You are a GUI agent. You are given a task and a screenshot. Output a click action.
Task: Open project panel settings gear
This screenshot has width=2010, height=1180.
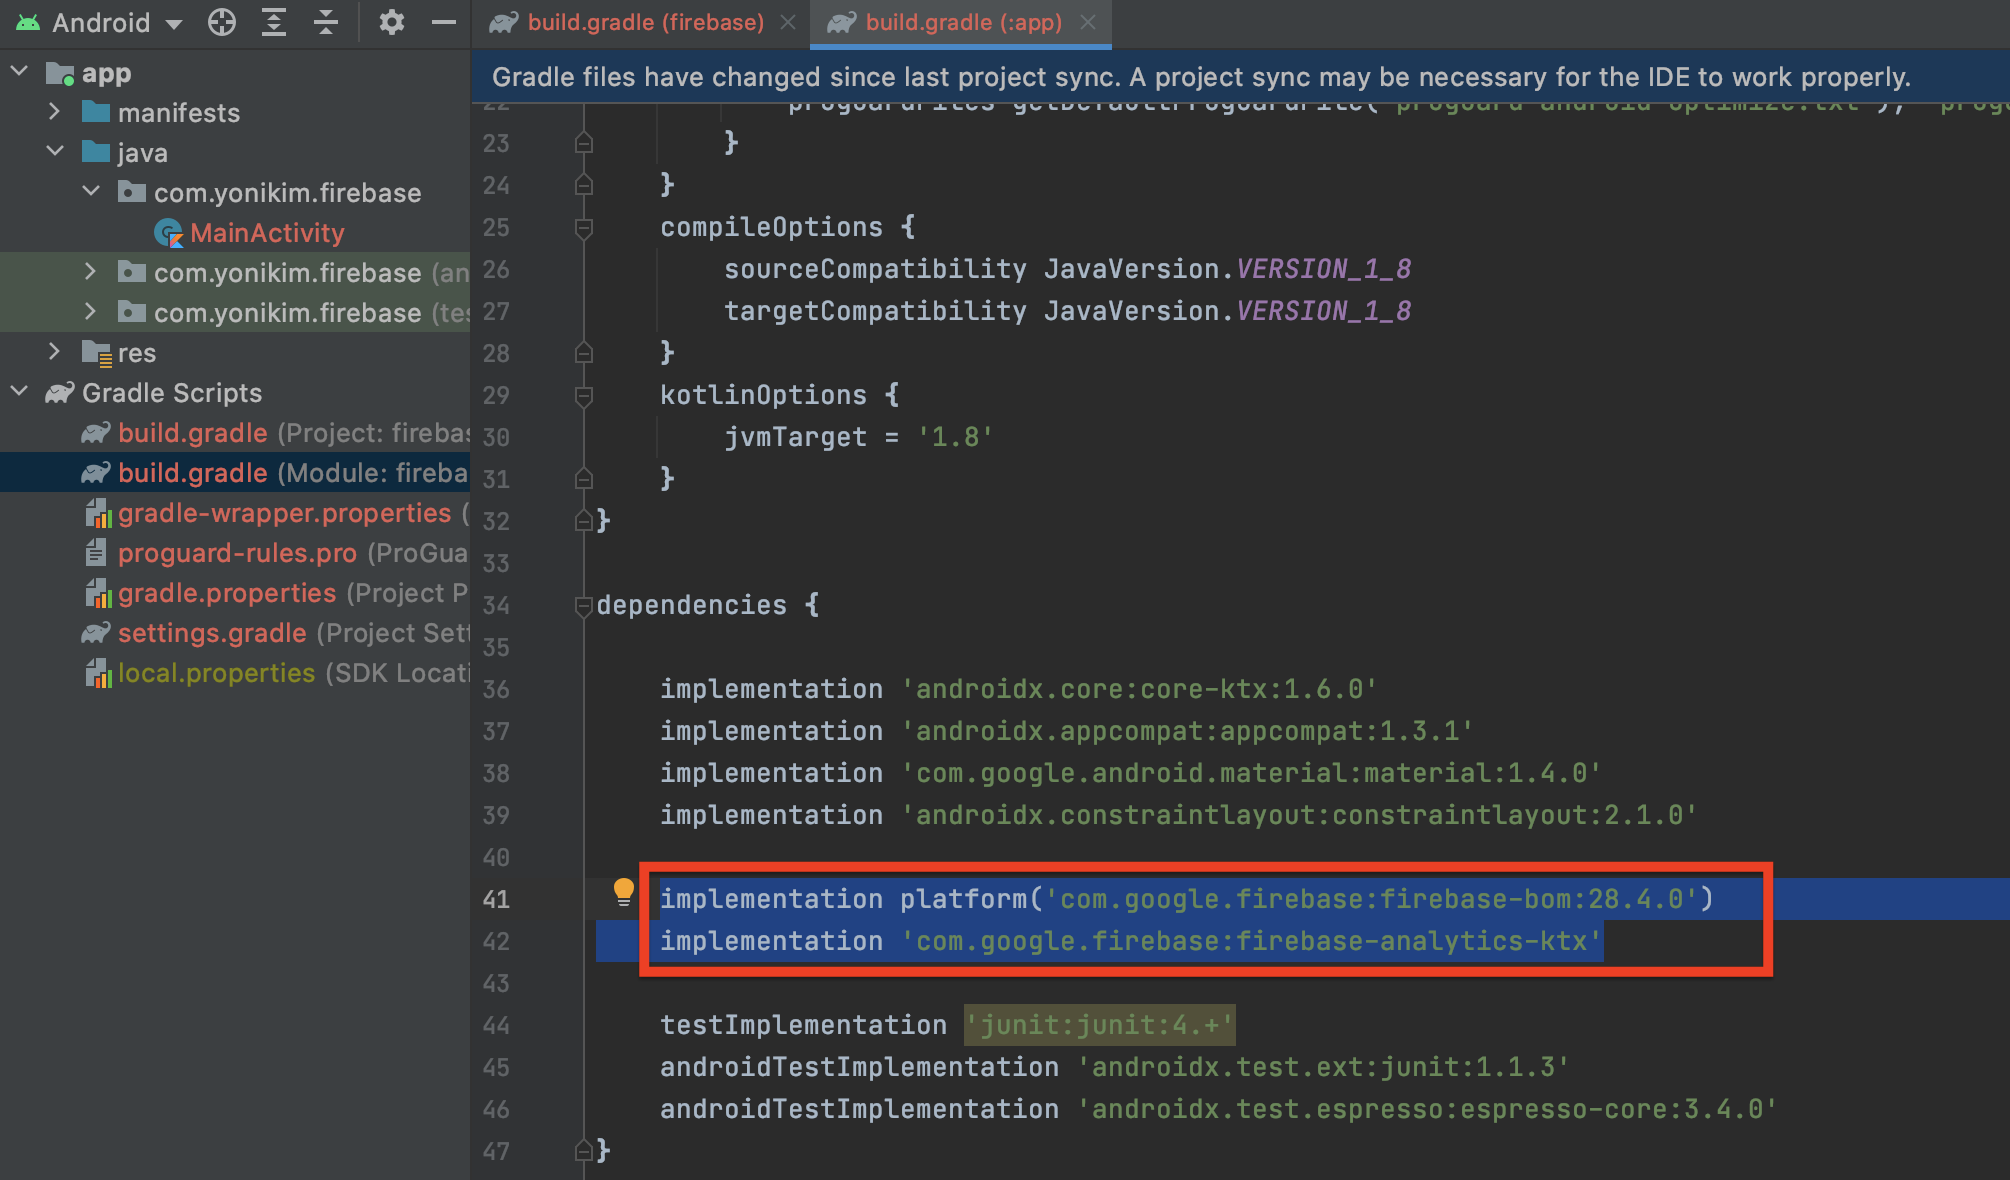[x=391, y=22]
